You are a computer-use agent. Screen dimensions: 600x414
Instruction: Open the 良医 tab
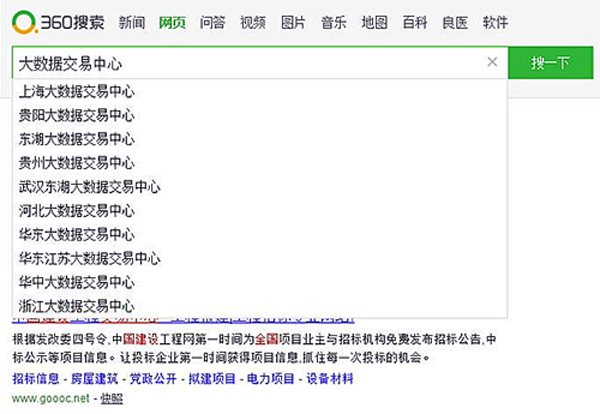pos(455,23)
